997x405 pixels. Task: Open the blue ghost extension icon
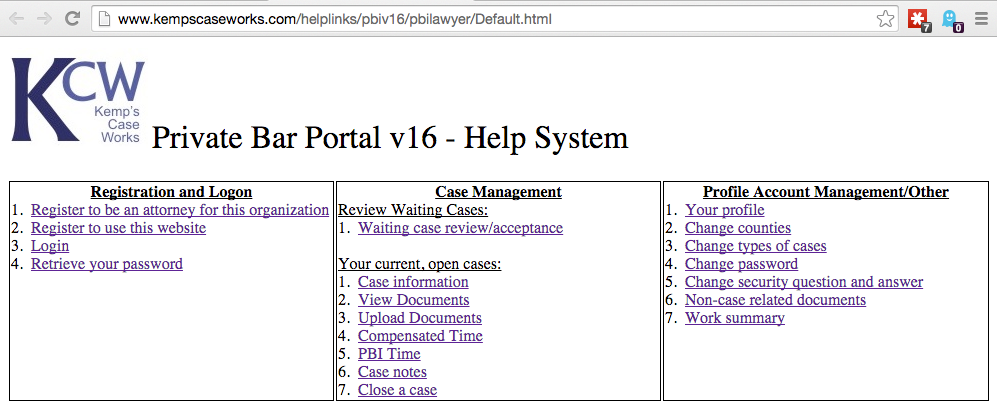(x=950, y=19)
